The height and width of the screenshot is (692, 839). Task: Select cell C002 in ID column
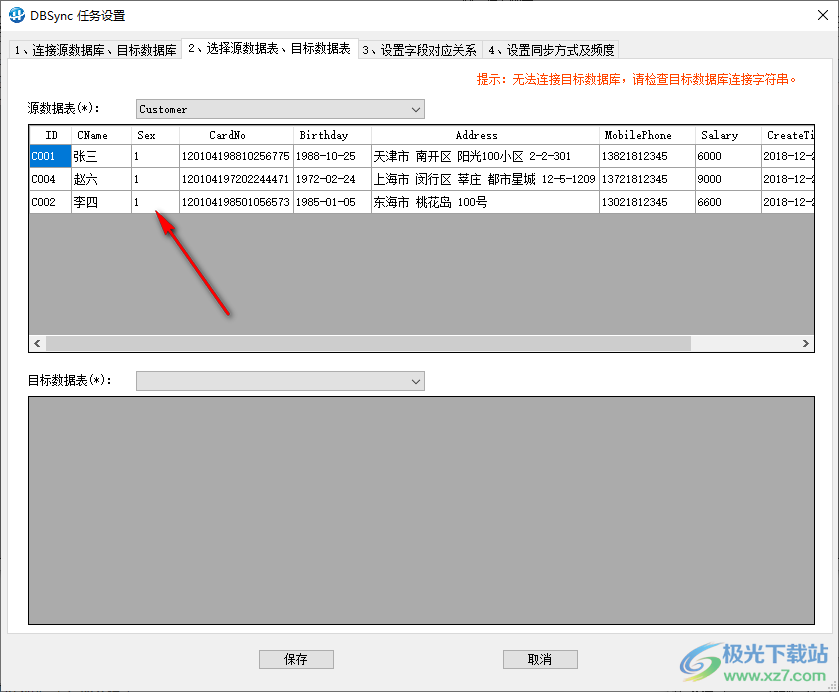[x=51, y=202]
